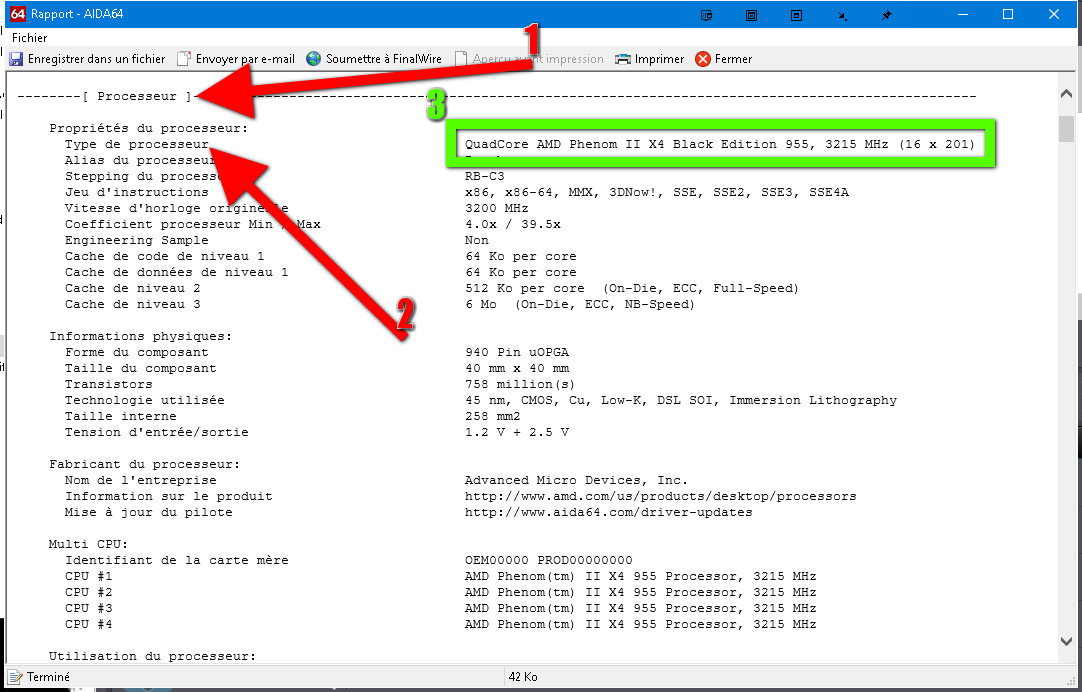Click the "CPU #3" row label
The width and height of the screenshot is (1082, 692).
coord(88,609)
